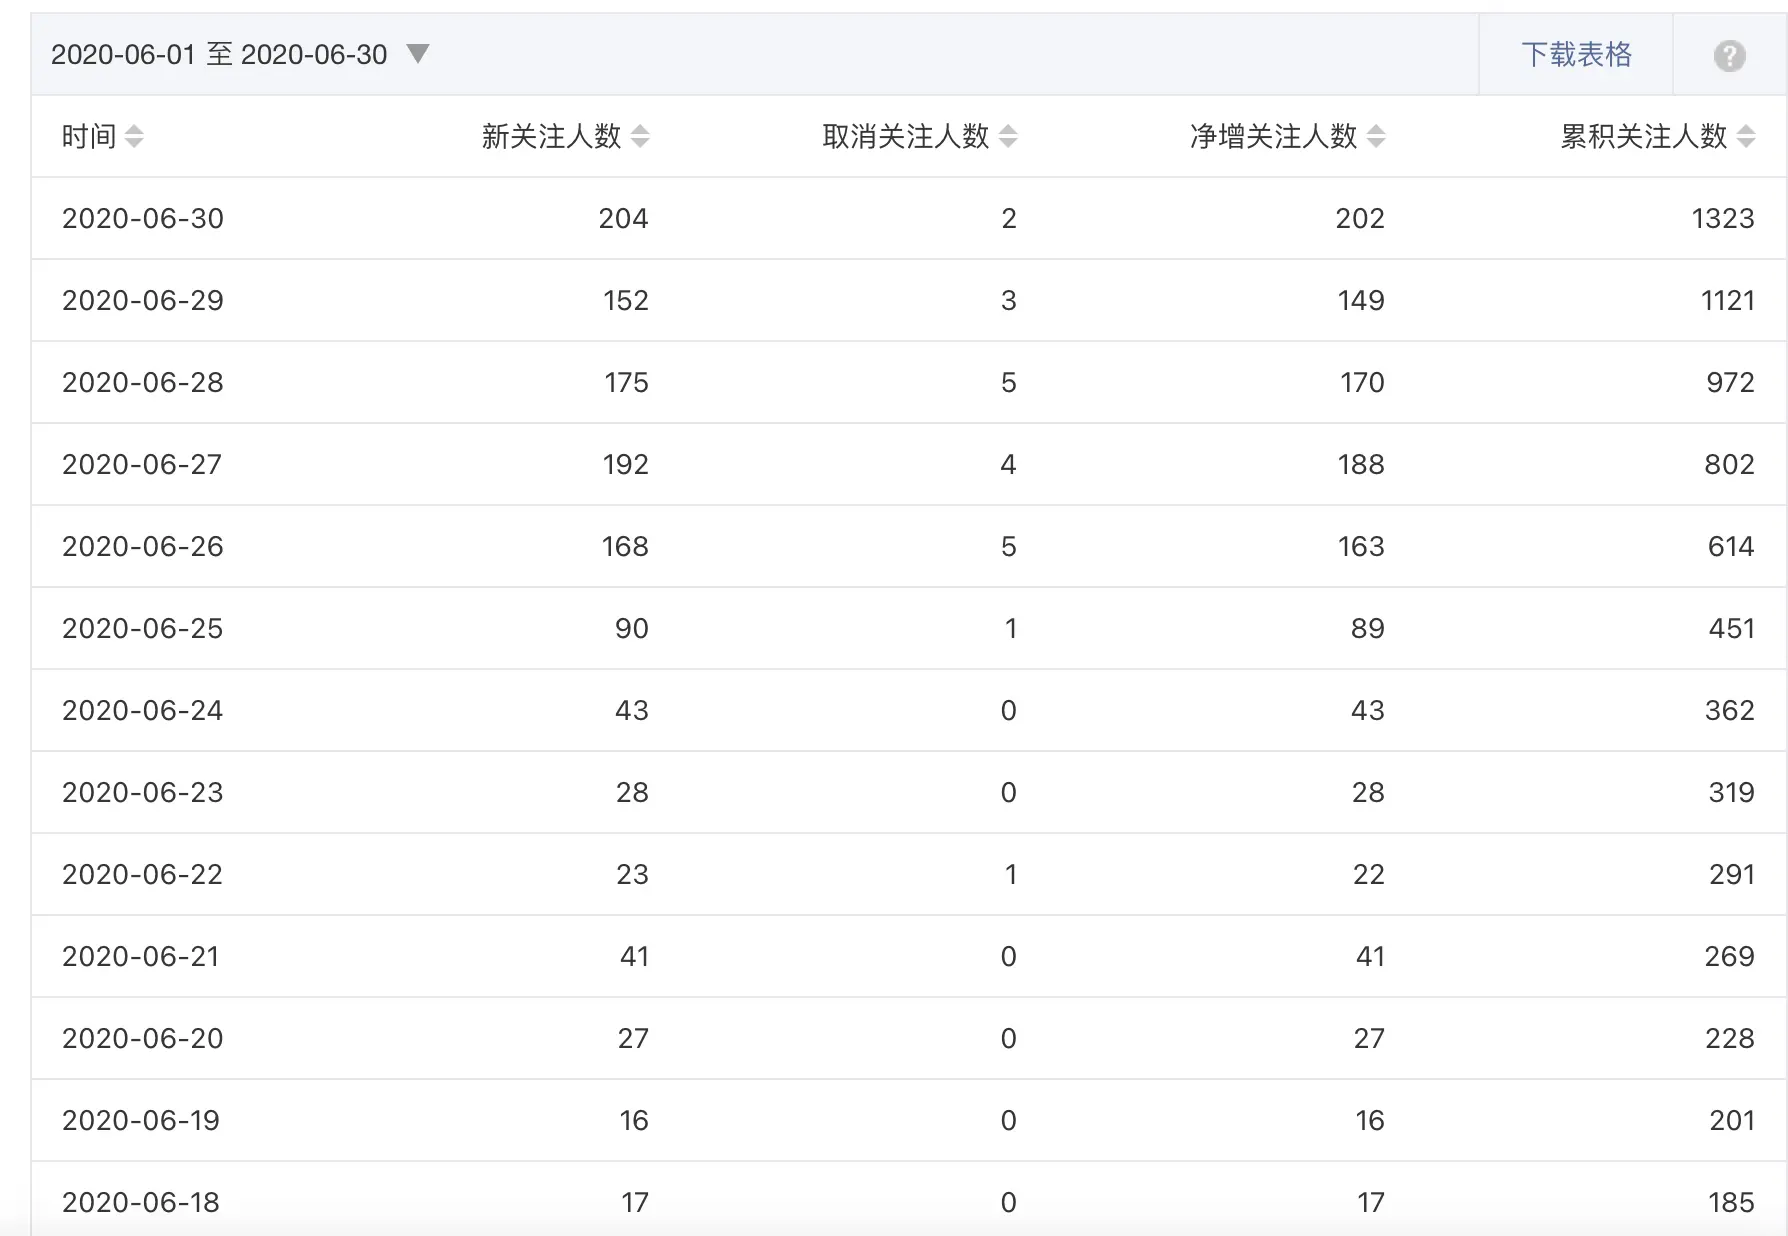Click the help question mark icon
Image resolution: width=1788 pixels, height=1236 pixels.
pyautogui.click(x=1729, y=56)
